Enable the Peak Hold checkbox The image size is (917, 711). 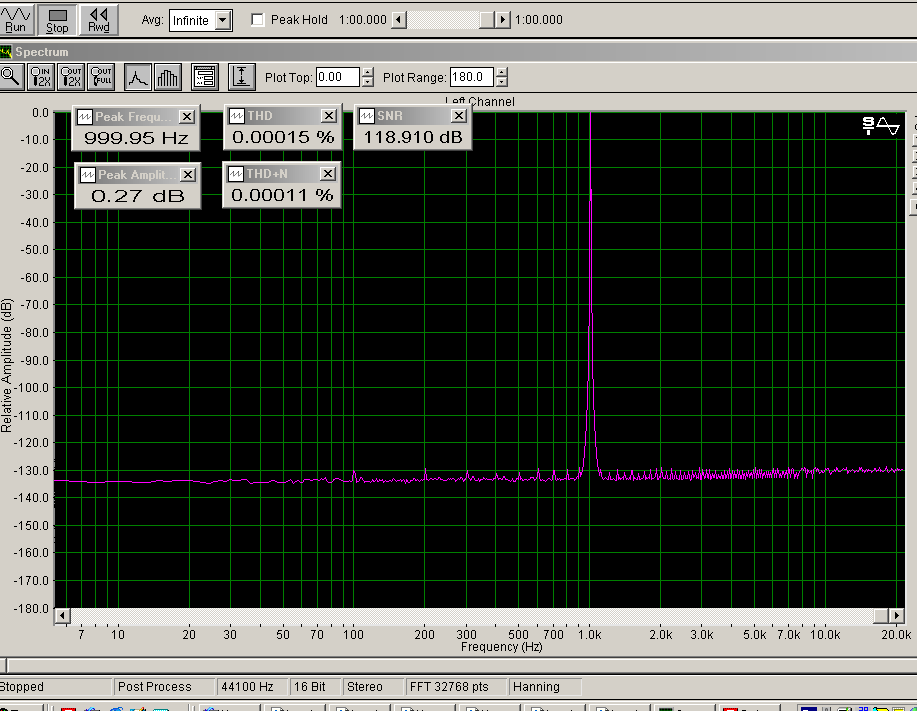pos(258,20)
